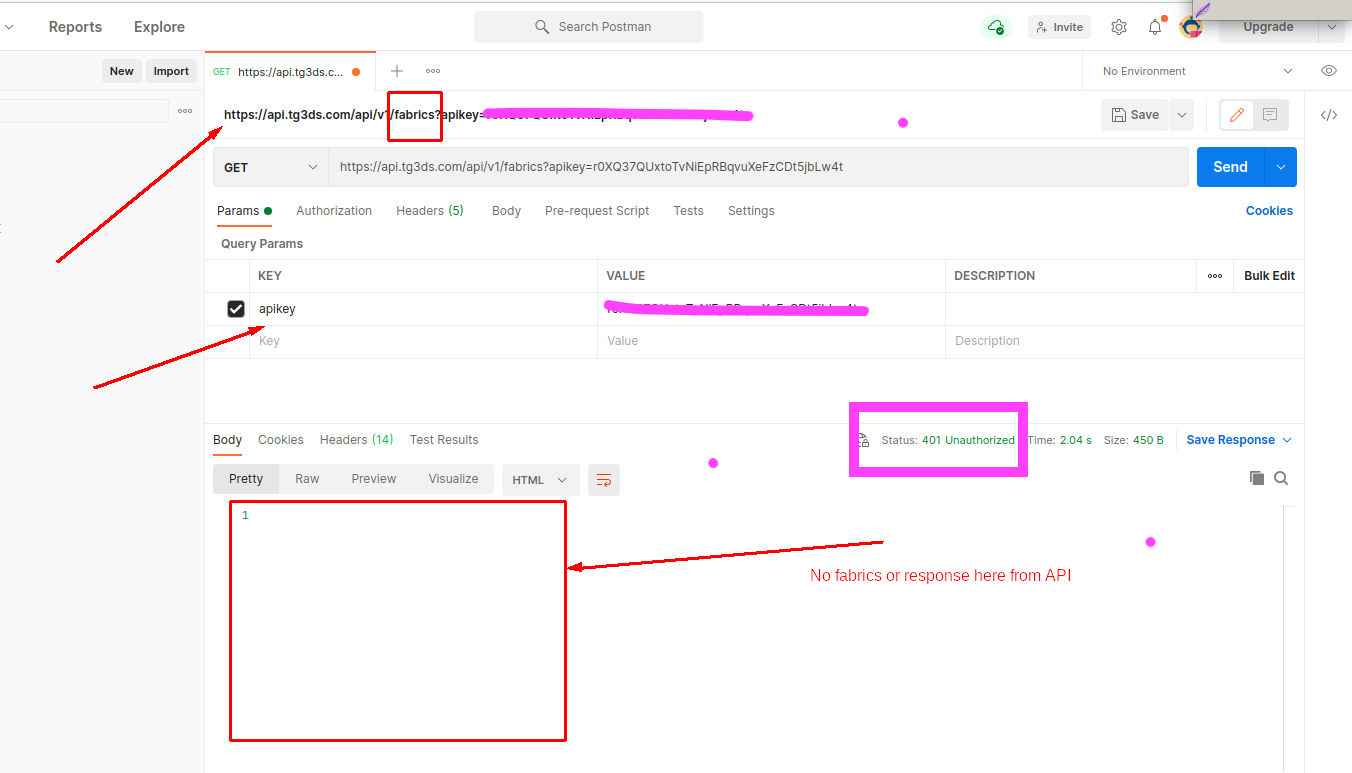Open the No Environment dropdown
Viewport: 1352px width, 773px height.
click(1197, 71)
